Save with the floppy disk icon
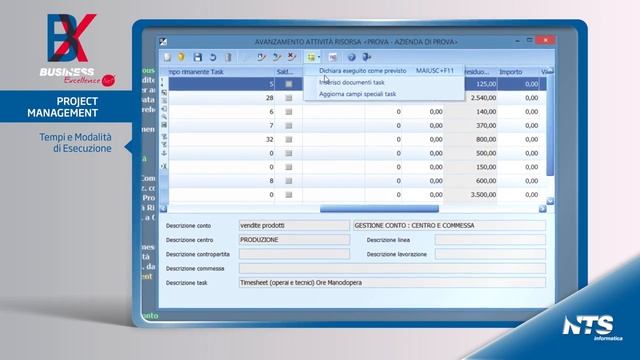 198,57
